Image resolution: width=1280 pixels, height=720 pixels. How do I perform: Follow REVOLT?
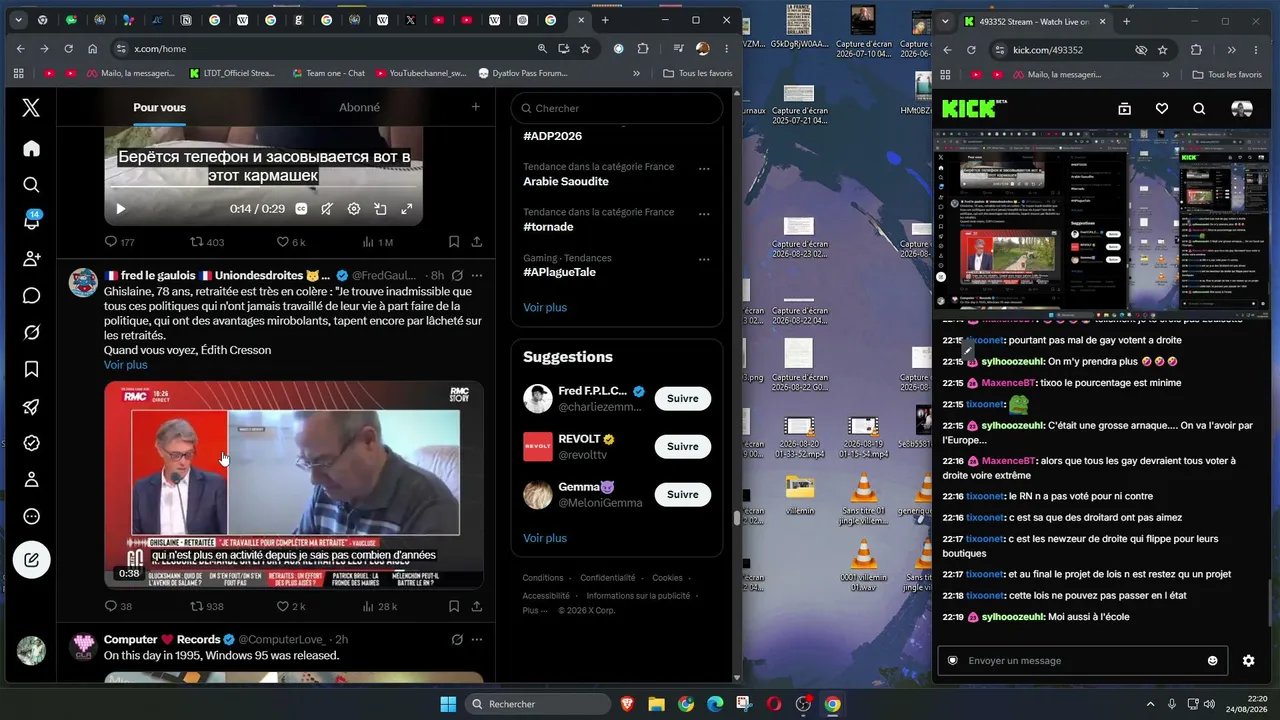point(683,446)
